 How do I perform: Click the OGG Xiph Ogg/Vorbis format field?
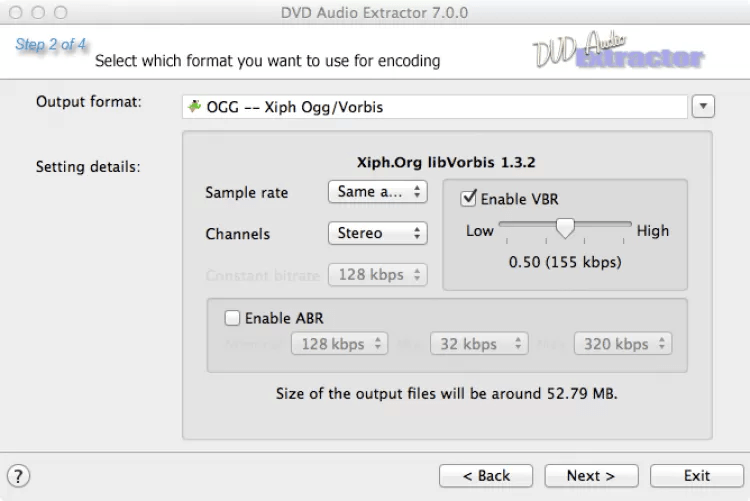coord(435,106)
